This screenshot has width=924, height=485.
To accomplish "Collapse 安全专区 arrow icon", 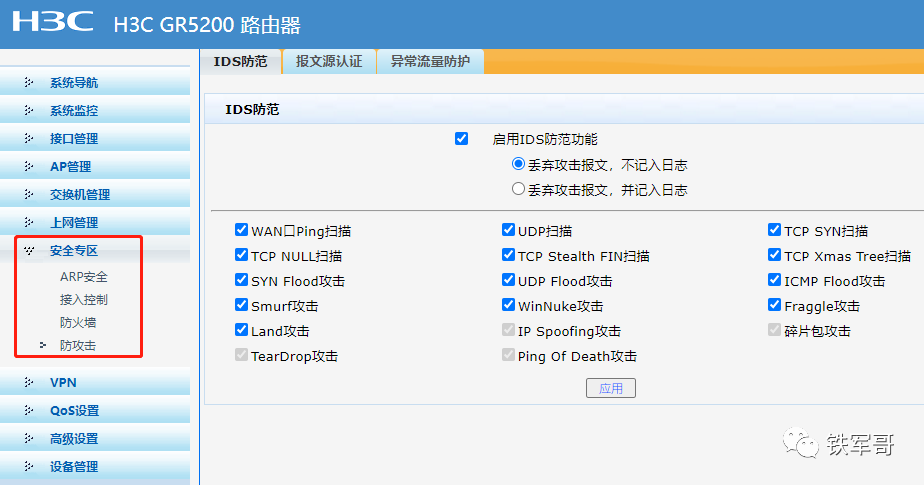I will (28, 250).
